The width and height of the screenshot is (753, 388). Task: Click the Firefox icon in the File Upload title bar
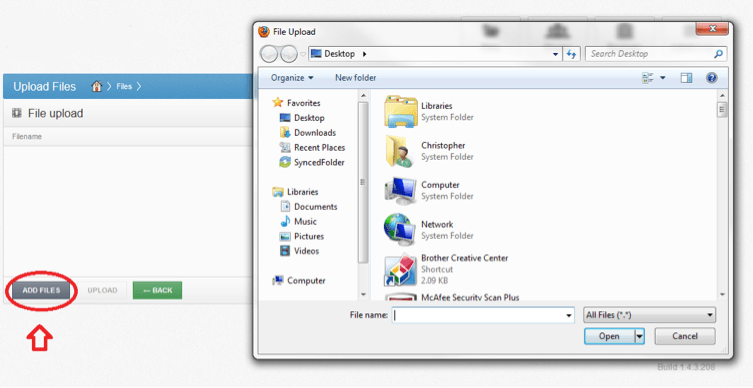[x=264, y=32]
